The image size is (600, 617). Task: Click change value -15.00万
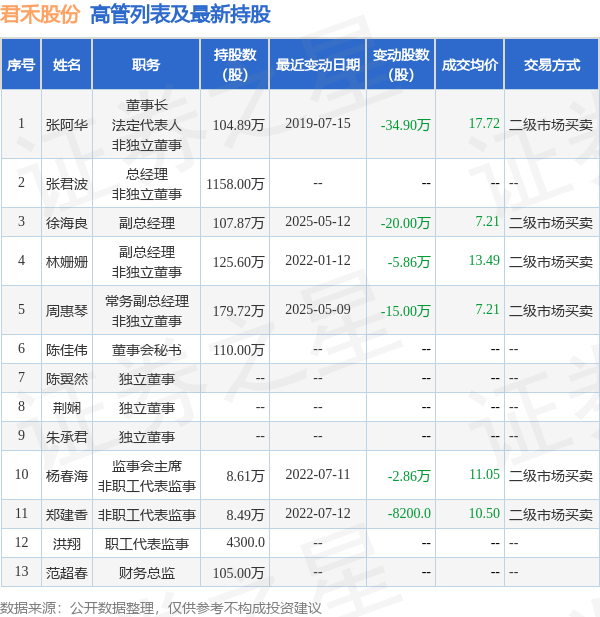405,311
